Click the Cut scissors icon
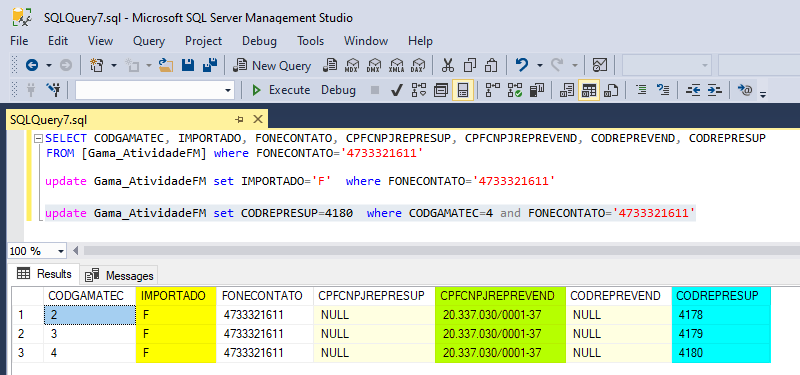800x375 pixels. [448, 65]
